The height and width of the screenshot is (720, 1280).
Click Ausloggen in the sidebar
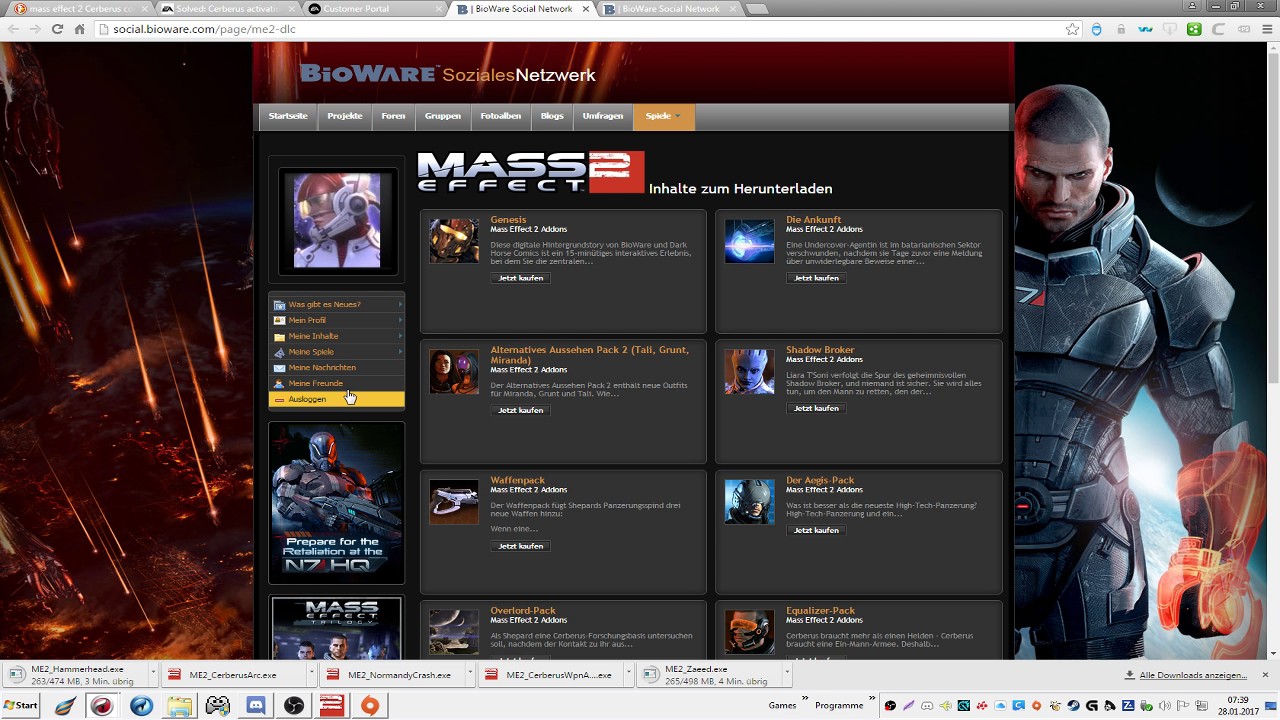[336, 399]
